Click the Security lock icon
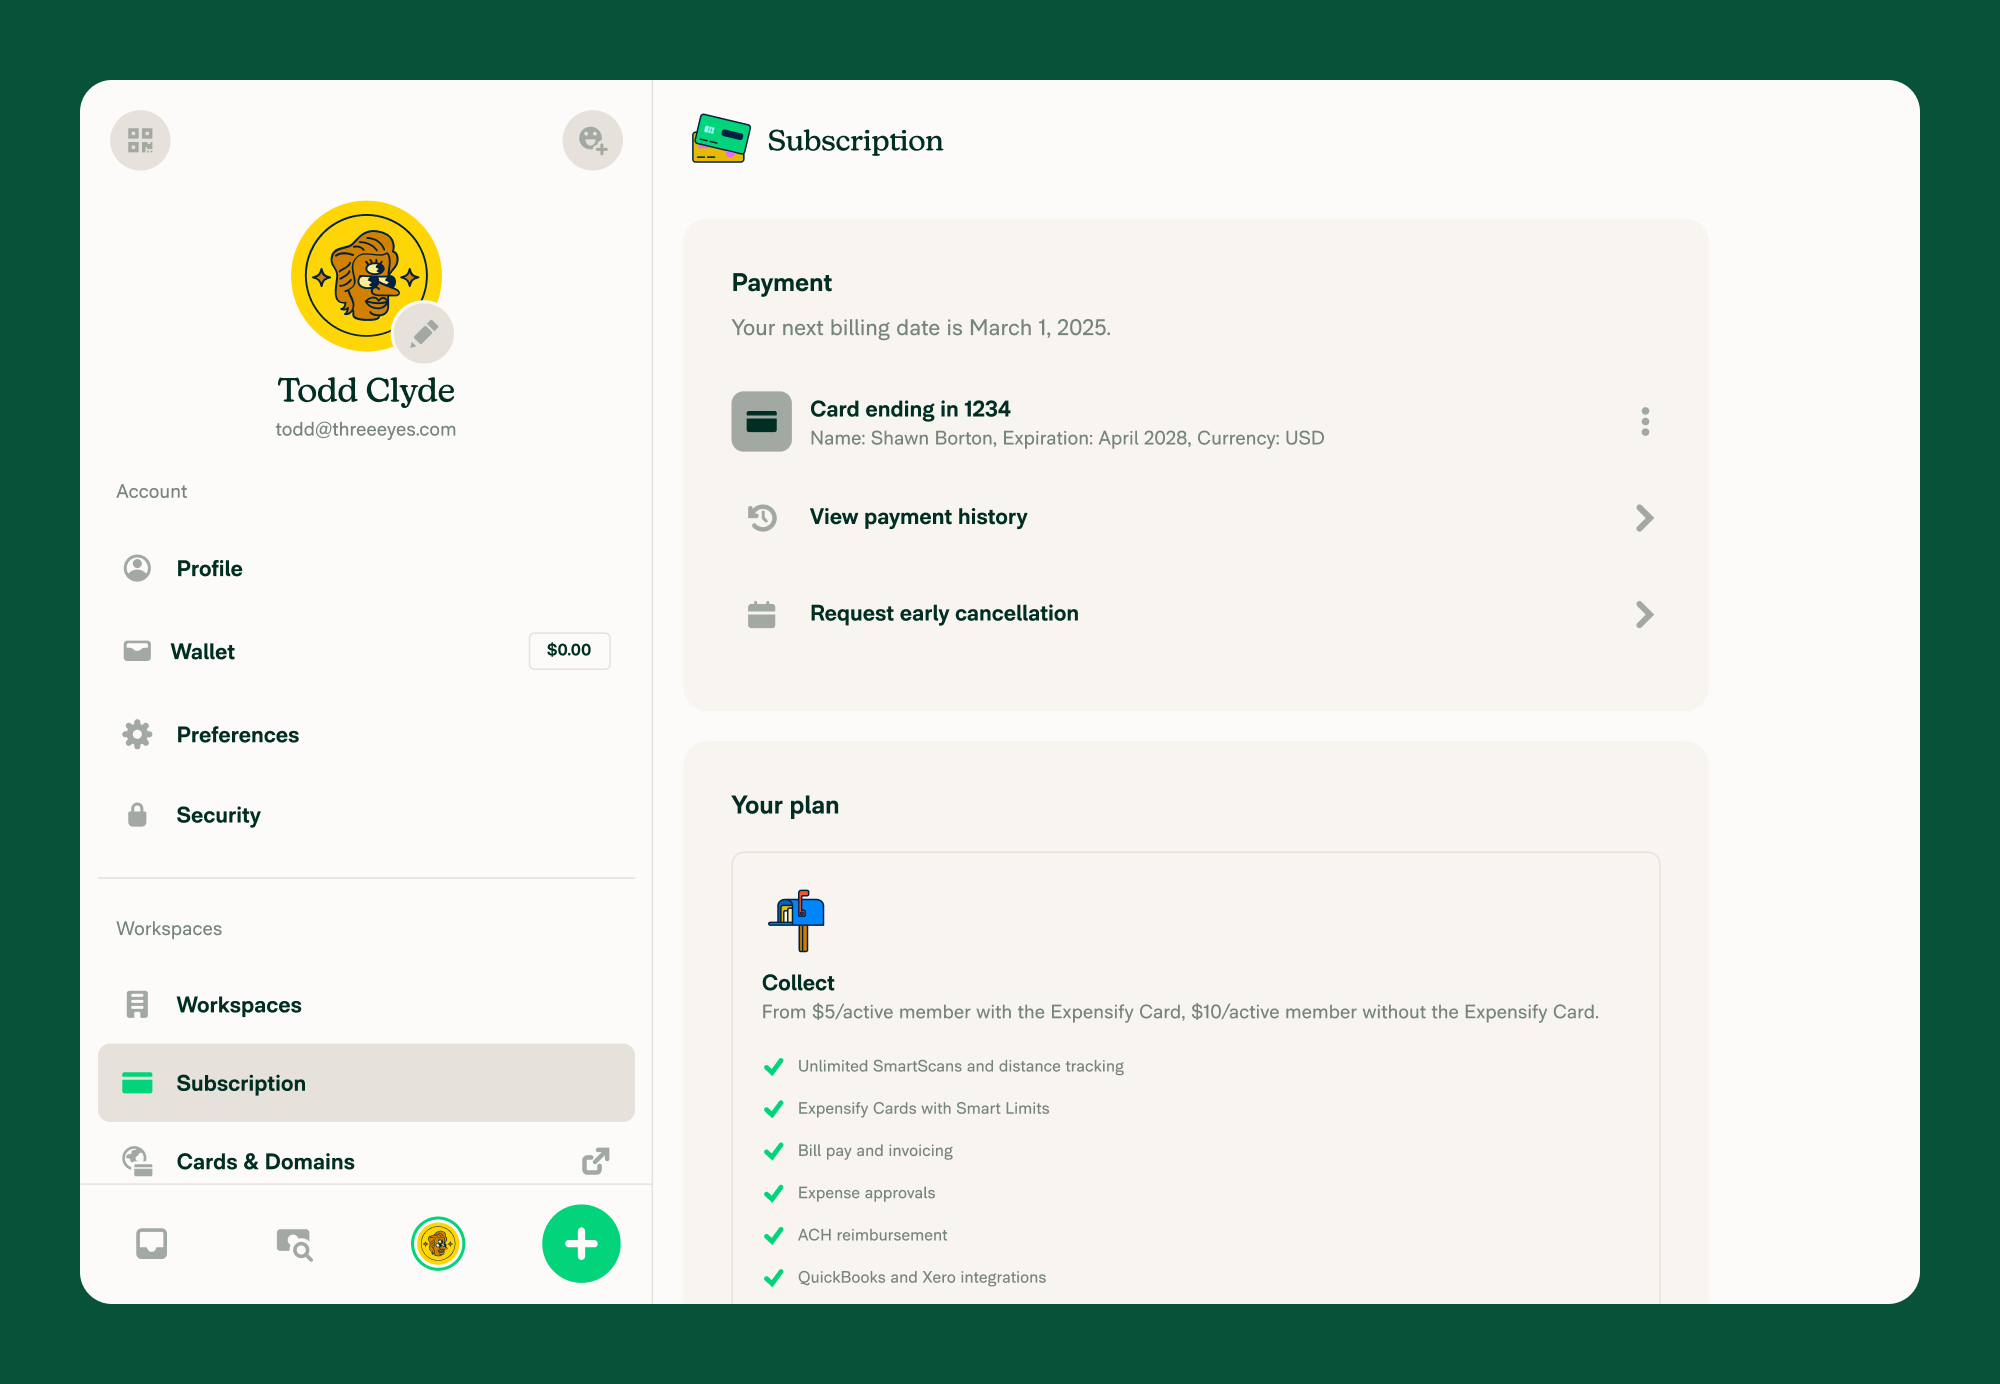2000x1384 pixels. (x=137, y=816)
